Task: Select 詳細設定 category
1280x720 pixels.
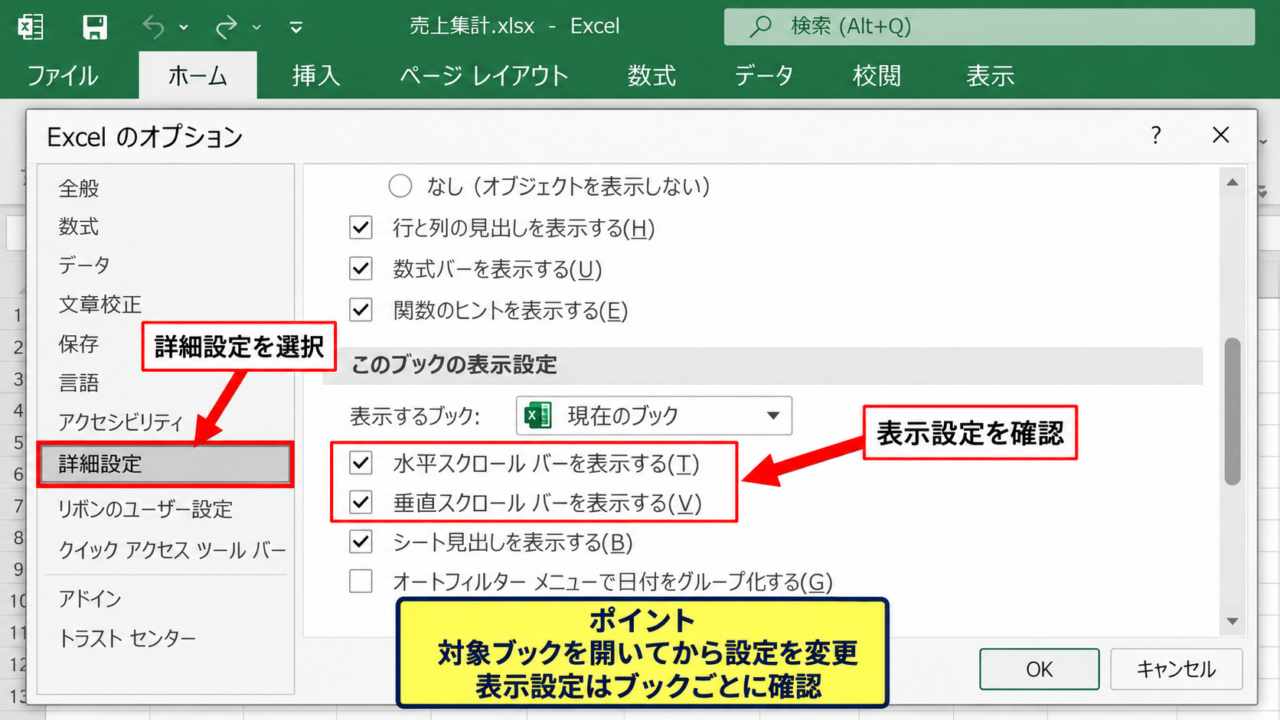Action: coord(166,465)
